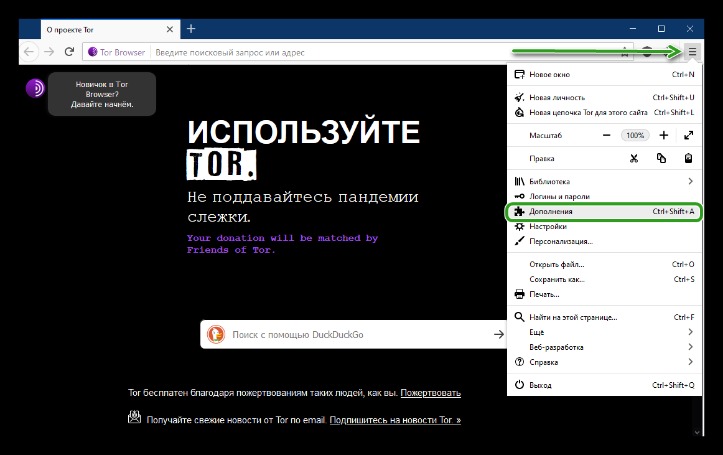Click the Copy icon in Правка row
This screenshot has height=455, width=723.
coord(661,158)
